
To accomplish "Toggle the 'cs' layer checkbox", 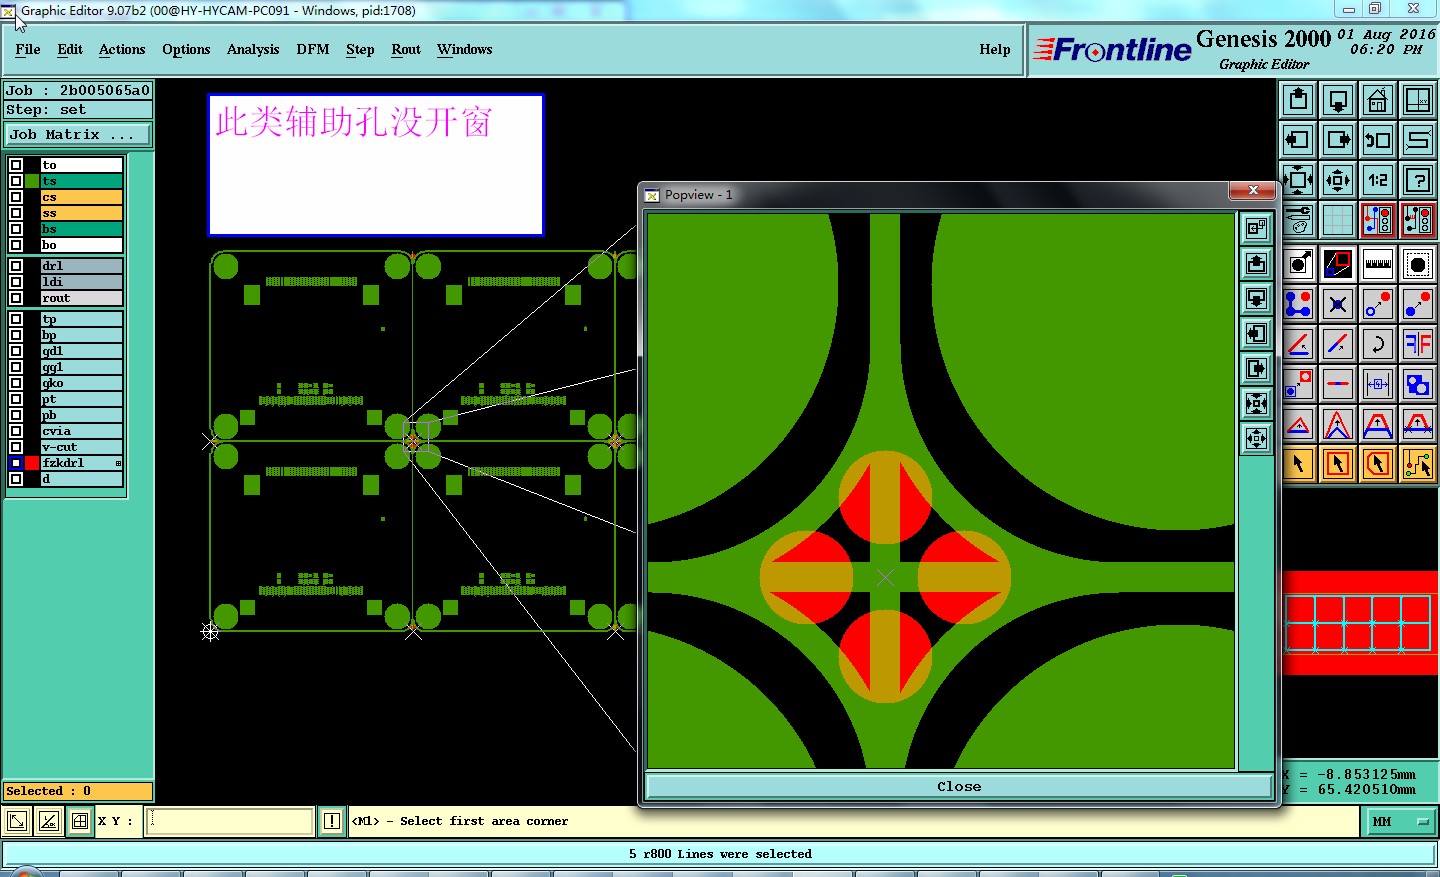I will pos(16,197).
